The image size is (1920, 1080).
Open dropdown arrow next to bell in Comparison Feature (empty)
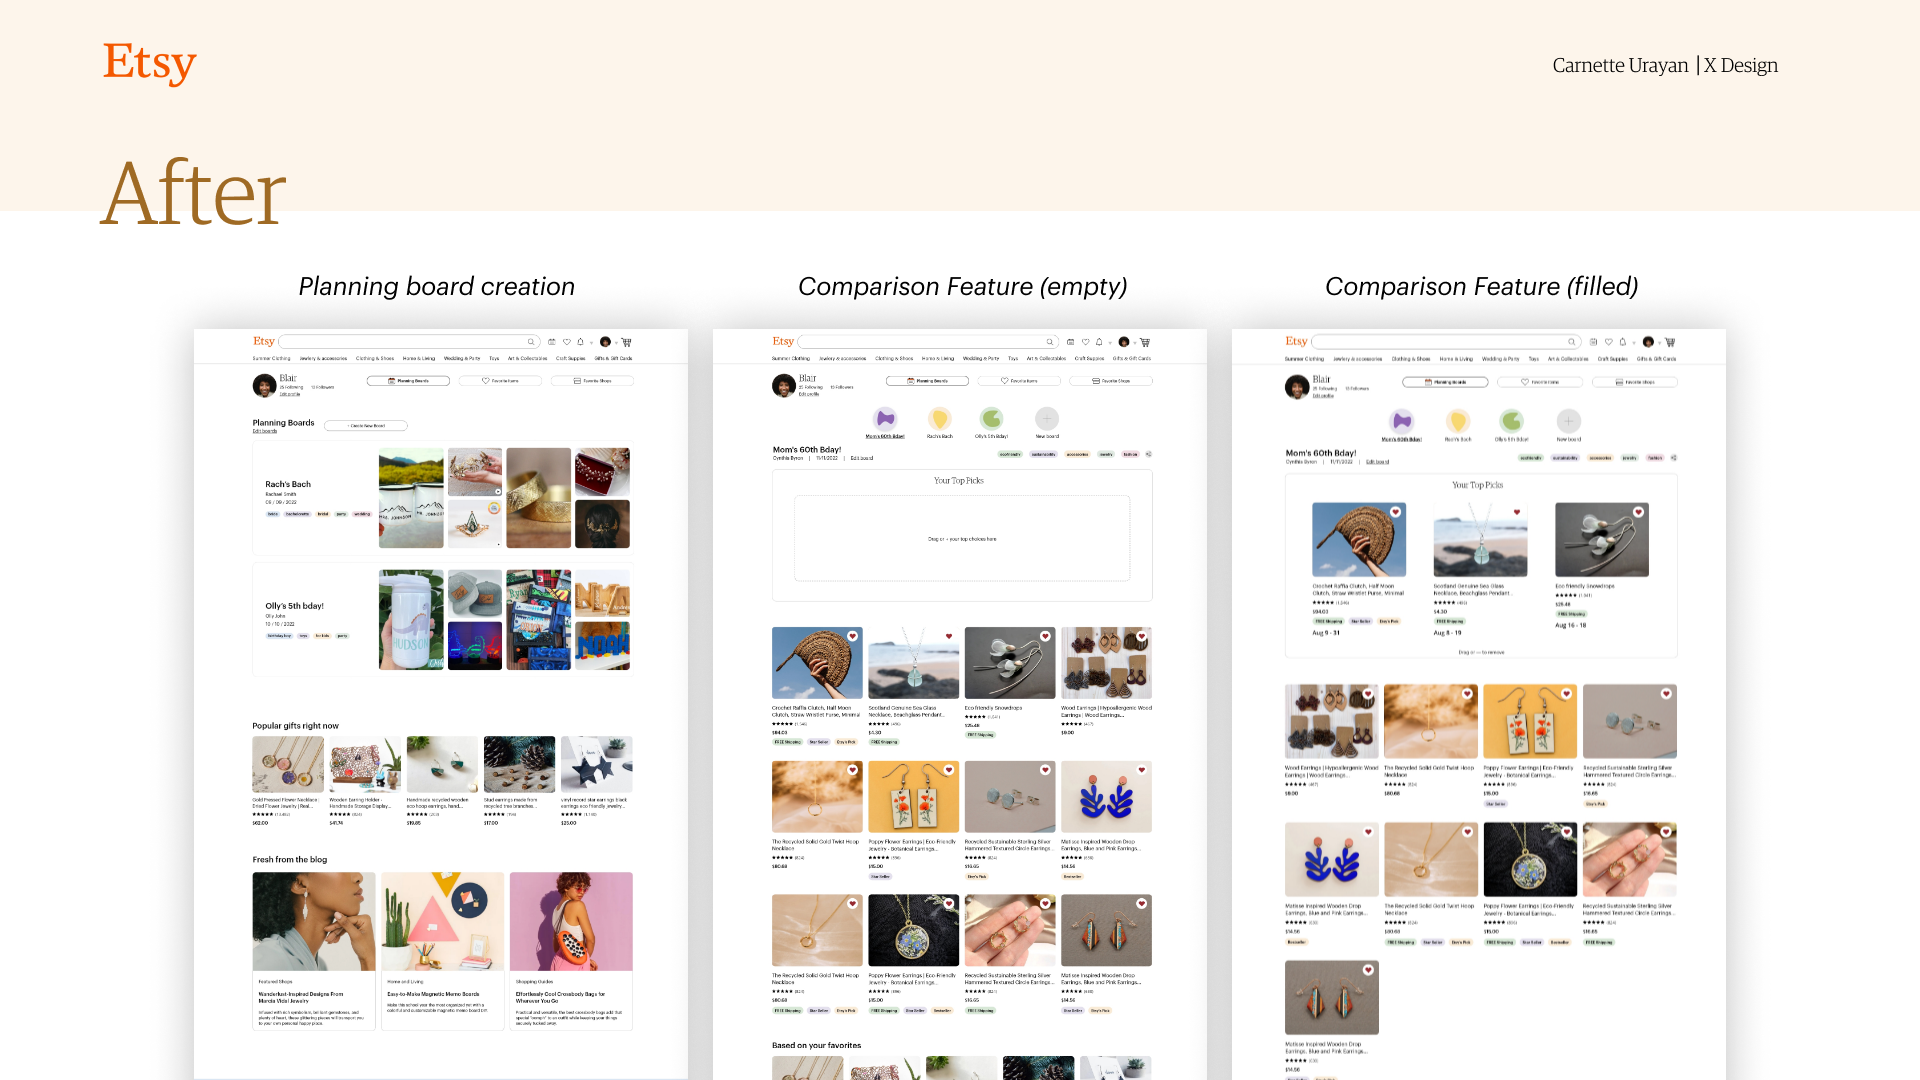pyautogui.click(x=1110, y=342)
